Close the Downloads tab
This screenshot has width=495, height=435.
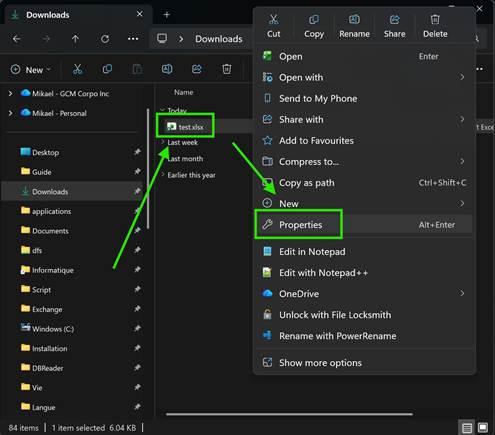140,14
